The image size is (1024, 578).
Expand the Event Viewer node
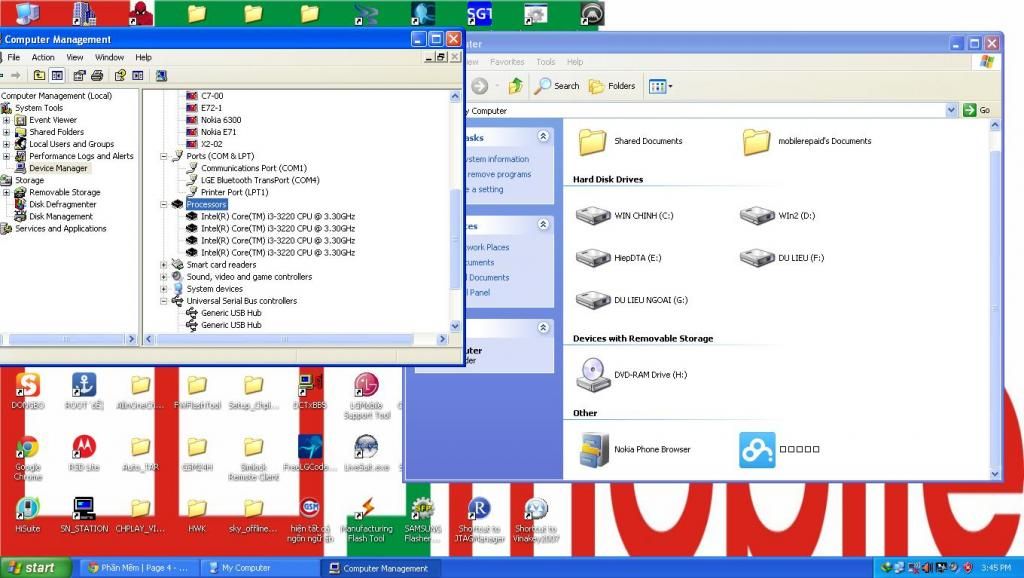[7, 120]
